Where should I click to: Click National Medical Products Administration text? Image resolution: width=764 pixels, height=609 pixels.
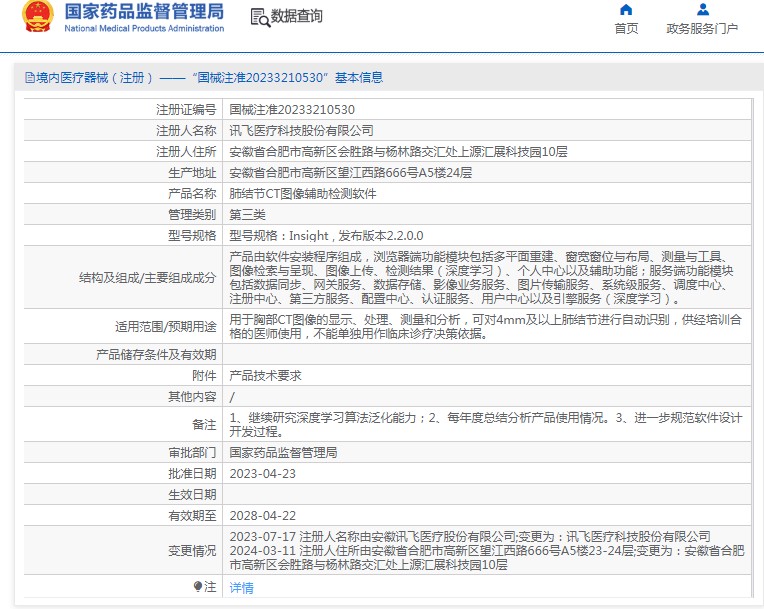tap(144, 28)
